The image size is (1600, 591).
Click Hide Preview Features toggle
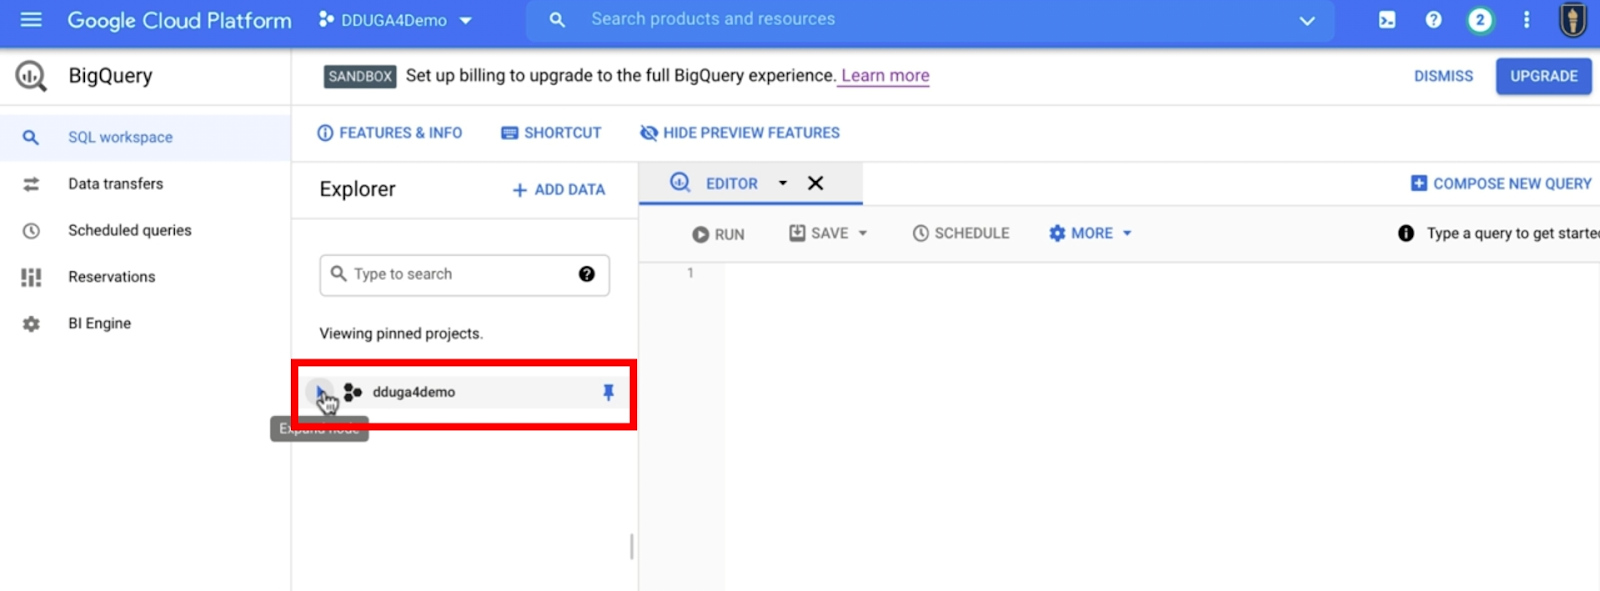tap(740, 133)
